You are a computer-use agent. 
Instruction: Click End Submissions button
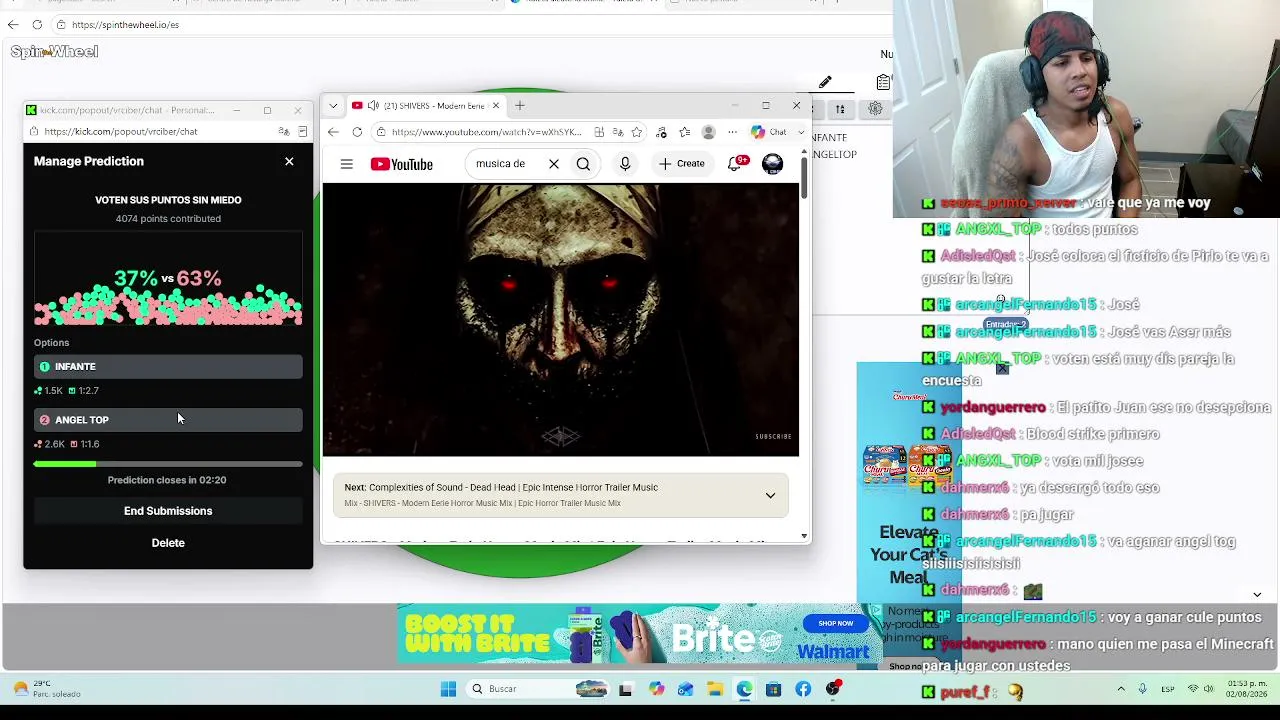[168, 511]
